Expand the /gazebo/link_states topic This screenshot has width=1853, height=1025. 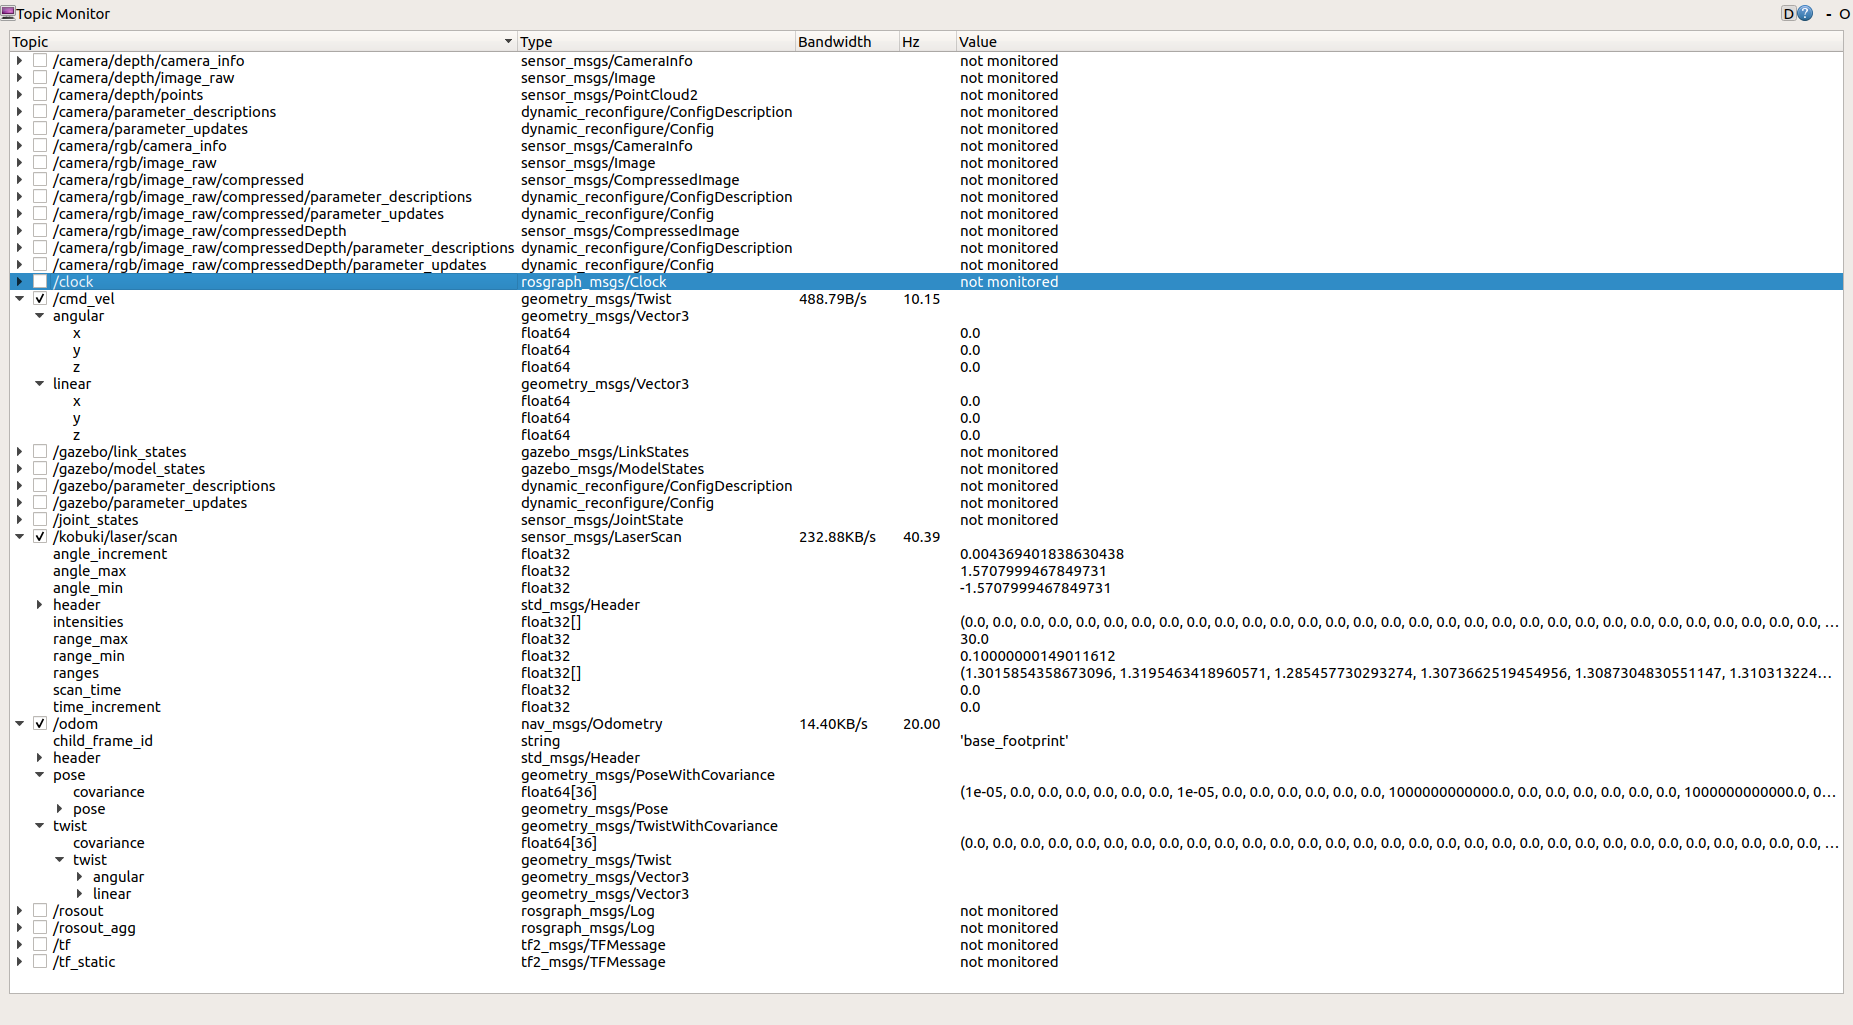click(x=19, y=452)
